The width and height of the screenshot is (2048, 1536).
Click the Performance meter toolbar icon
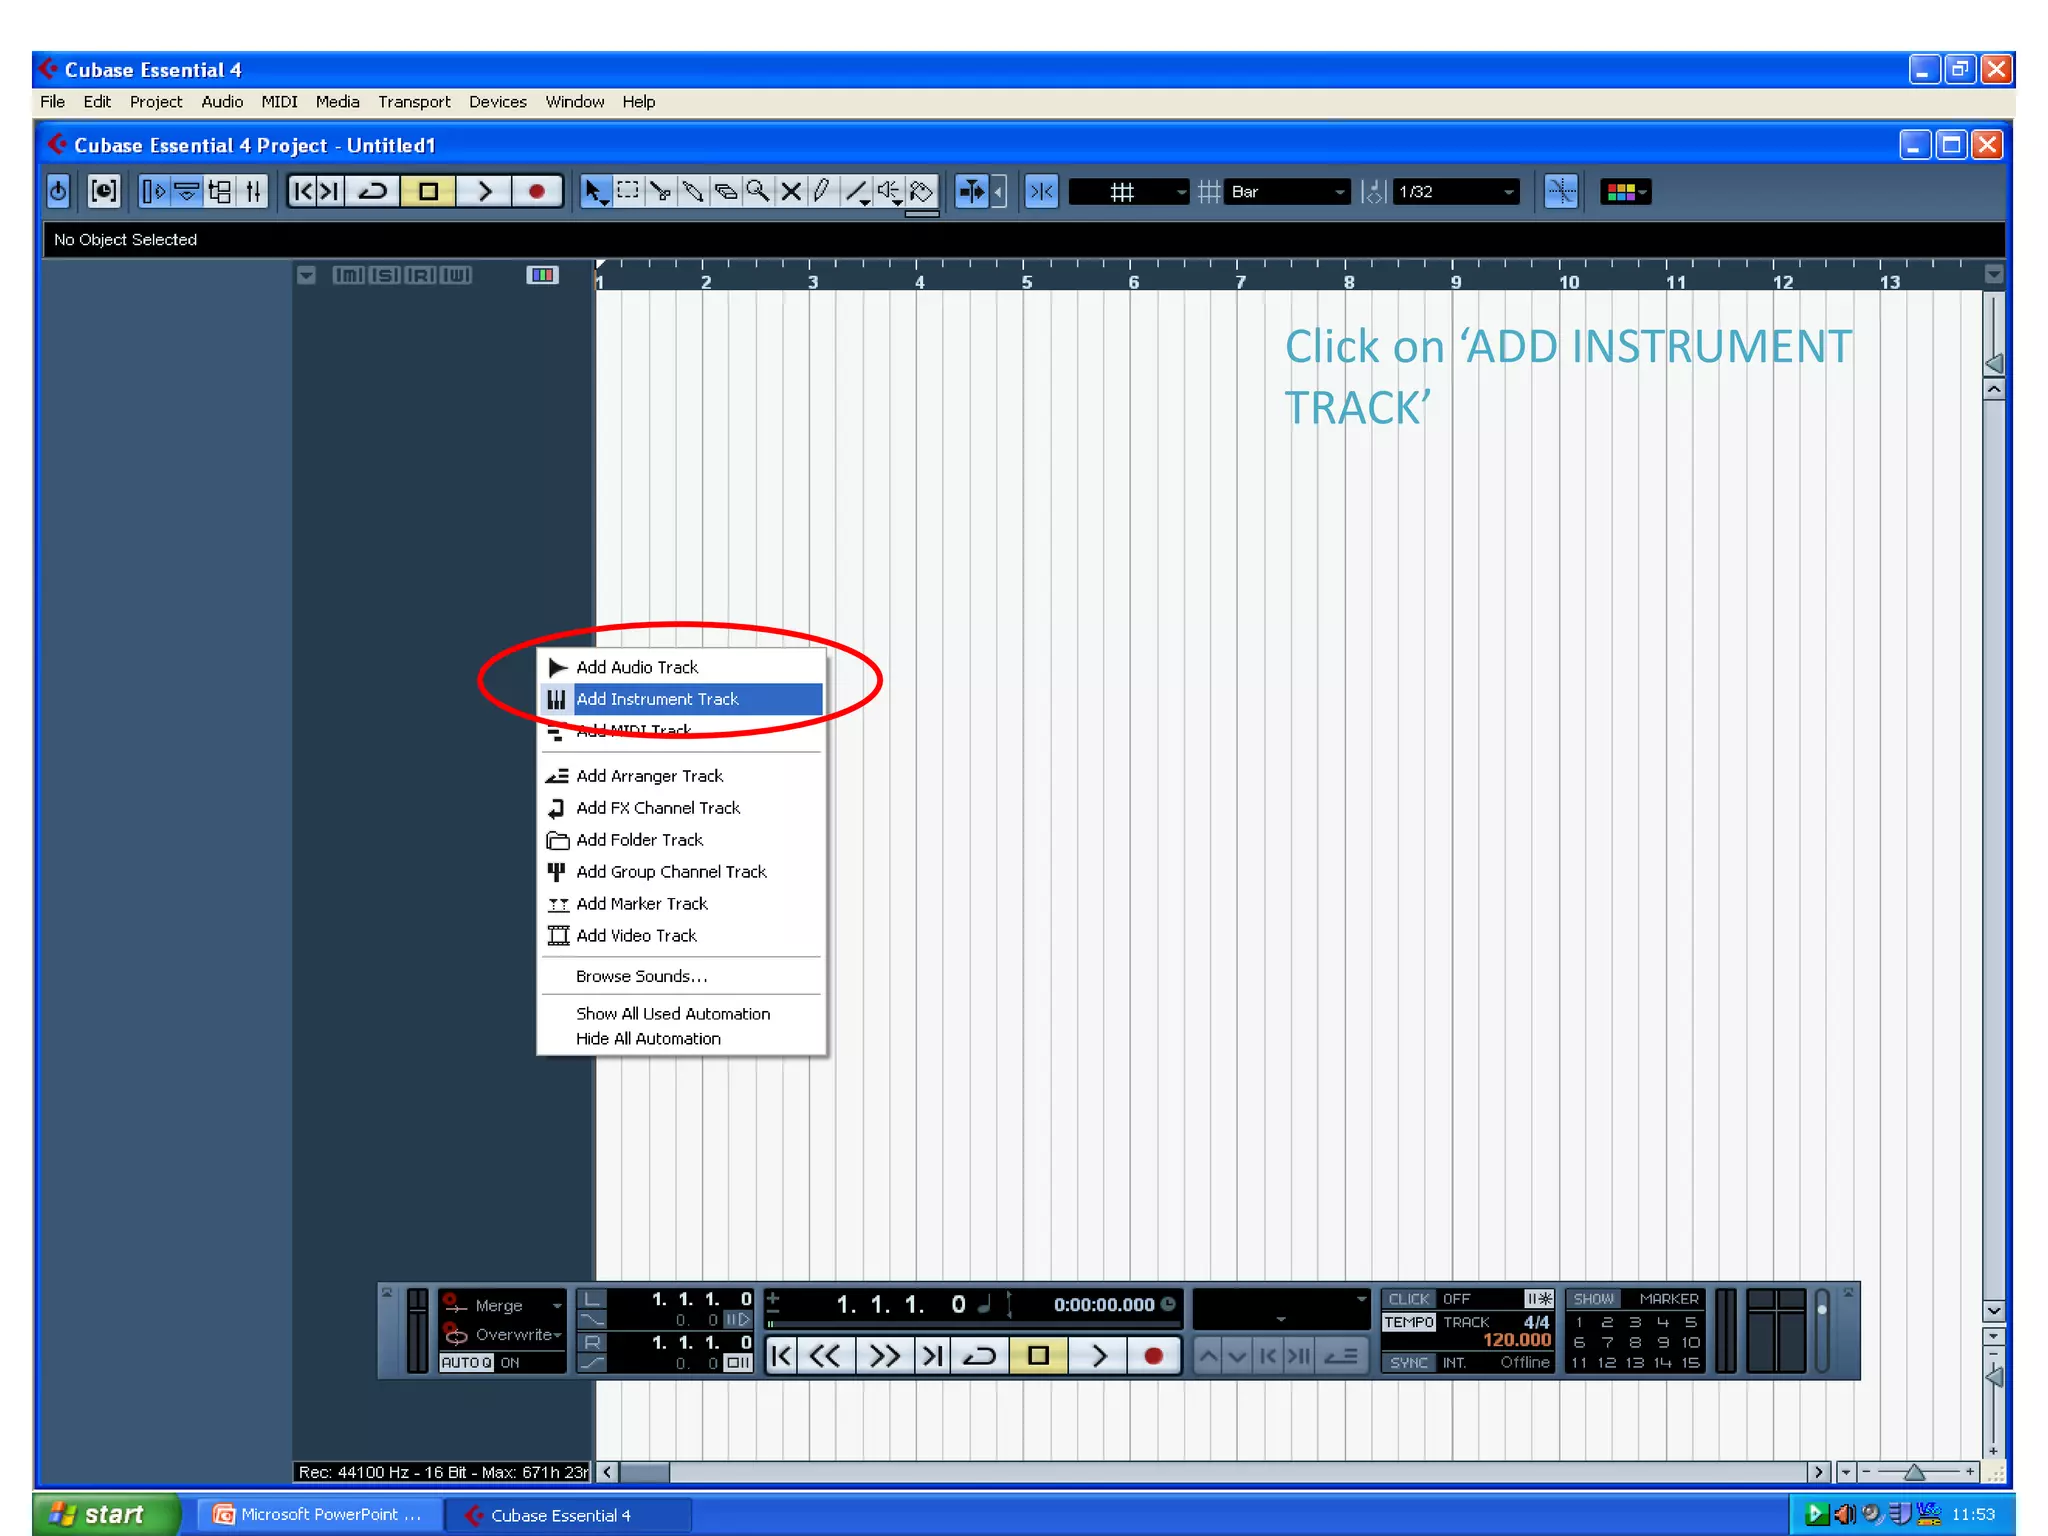pyautogui.click(x=104, y=191)
